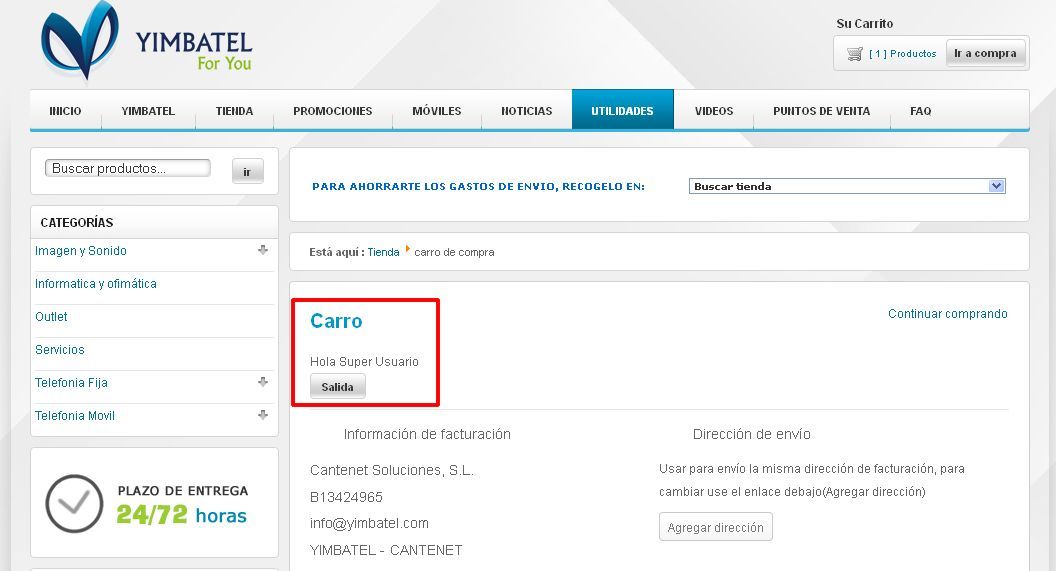Open Informatica y ofimática category

tap(96, 283)
